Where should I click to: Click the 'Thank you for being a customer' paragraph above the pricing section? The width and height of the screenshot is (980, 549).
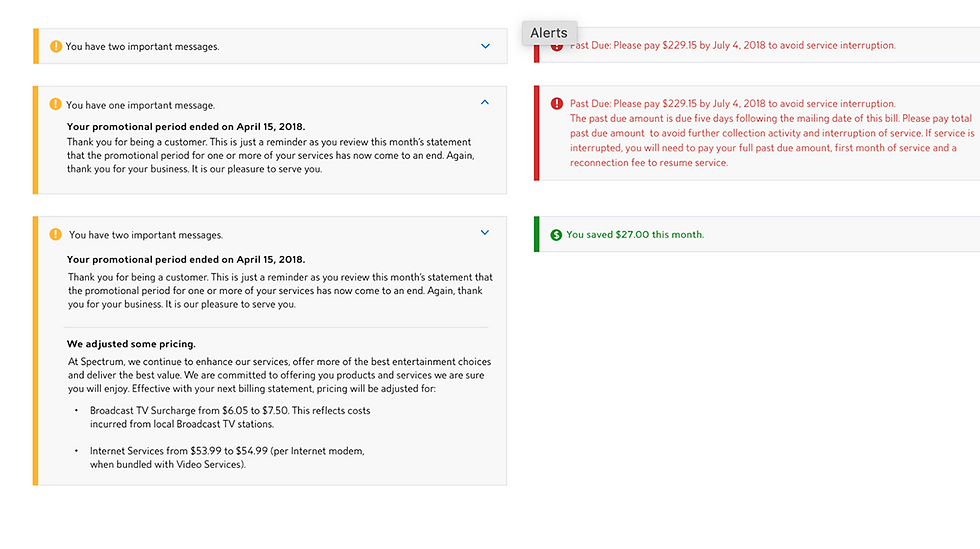(280, 291)
